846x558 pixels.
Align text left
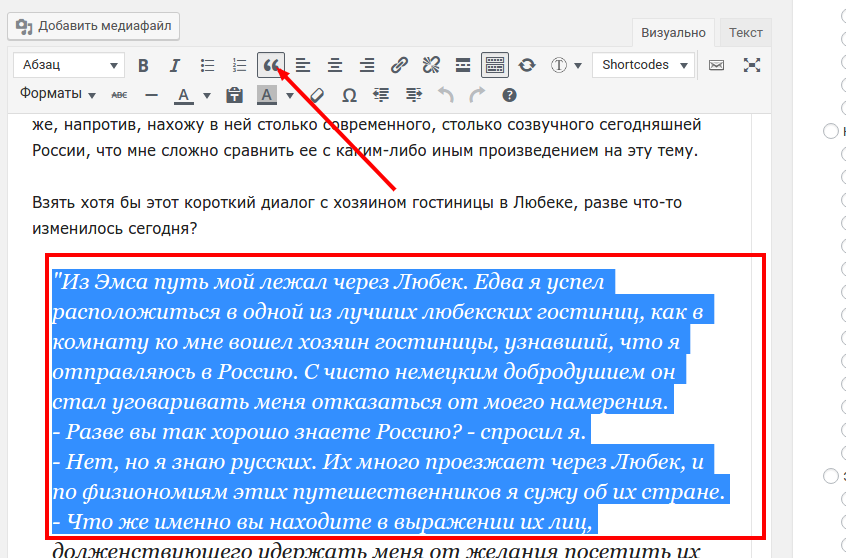(303, 65)
